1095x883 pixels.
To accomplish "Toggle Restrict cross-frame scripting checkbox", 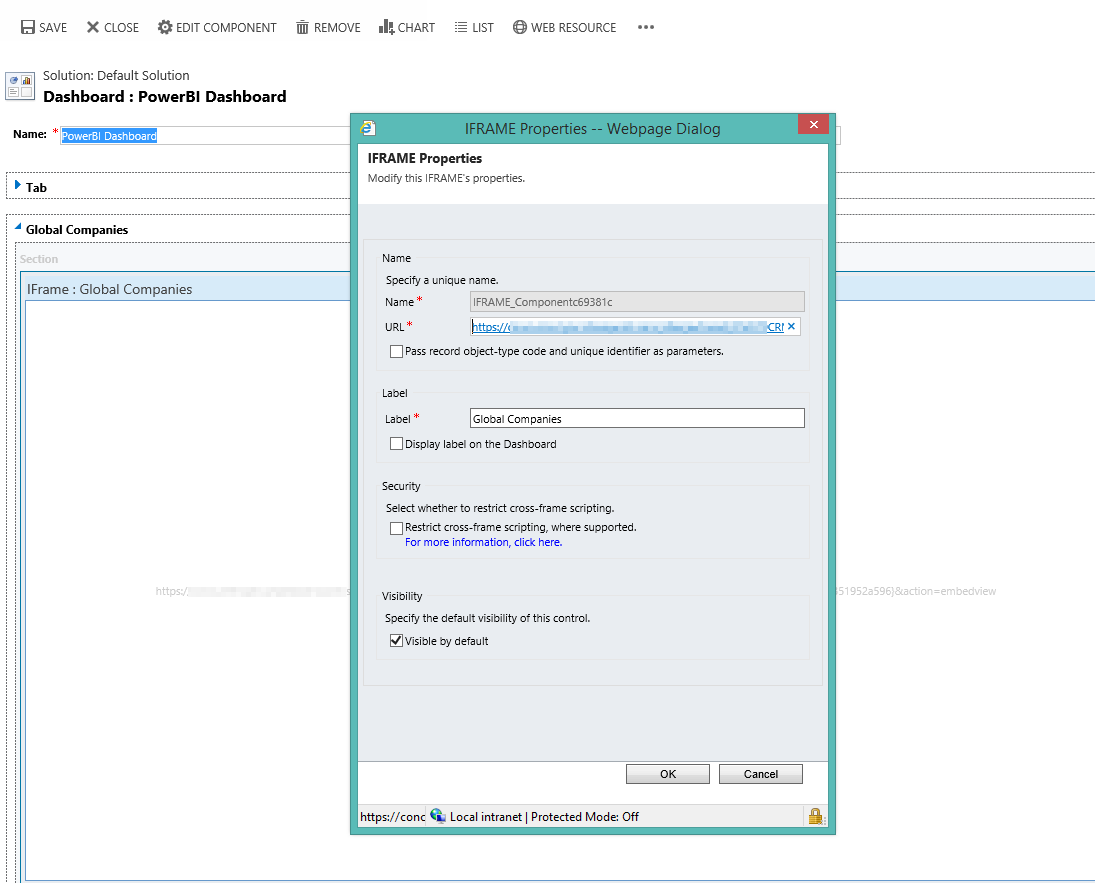I will [x=397, y=527].
